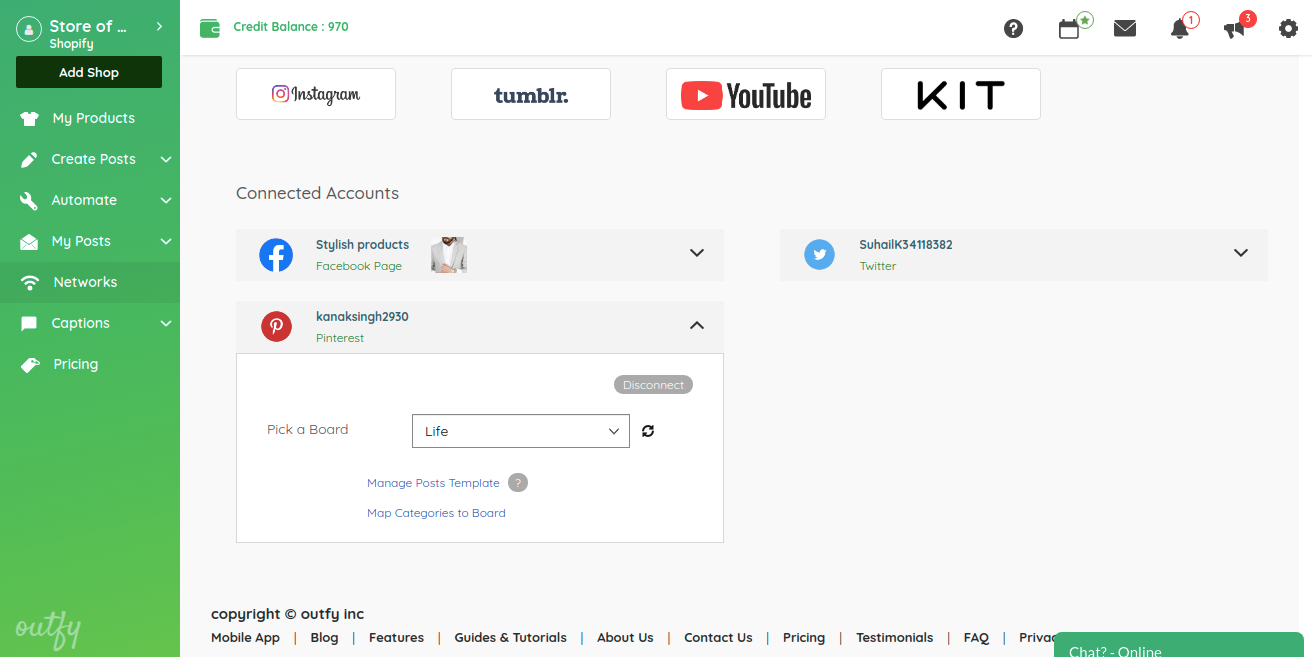Screen dimensions: 1314x657
Task: Click the Credit Balance : 970 text
Action: 291,27
